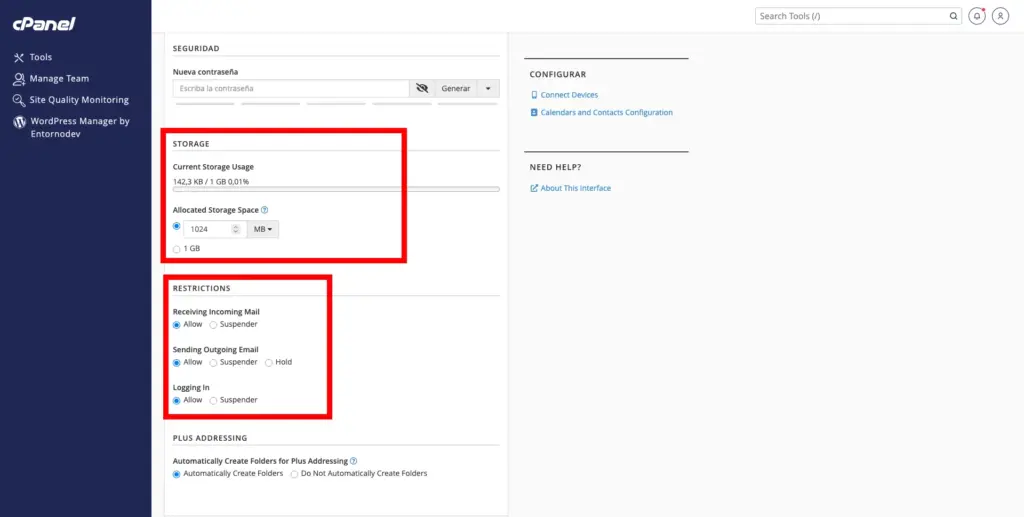Click Allocated Storage Space help icon
The height and width of the screenshot is (517, 1024).
click(265, 210)
